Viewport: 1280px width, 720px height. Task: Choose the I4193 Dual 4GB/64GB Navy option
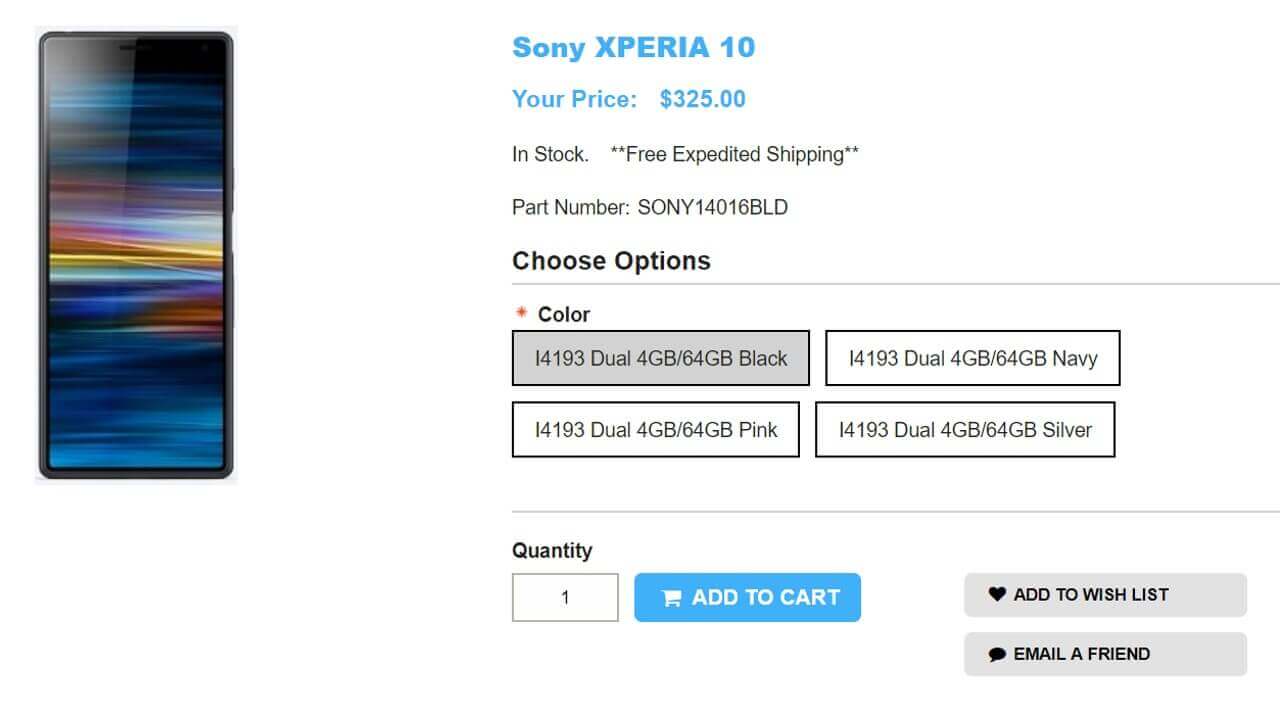coord(972,358)
